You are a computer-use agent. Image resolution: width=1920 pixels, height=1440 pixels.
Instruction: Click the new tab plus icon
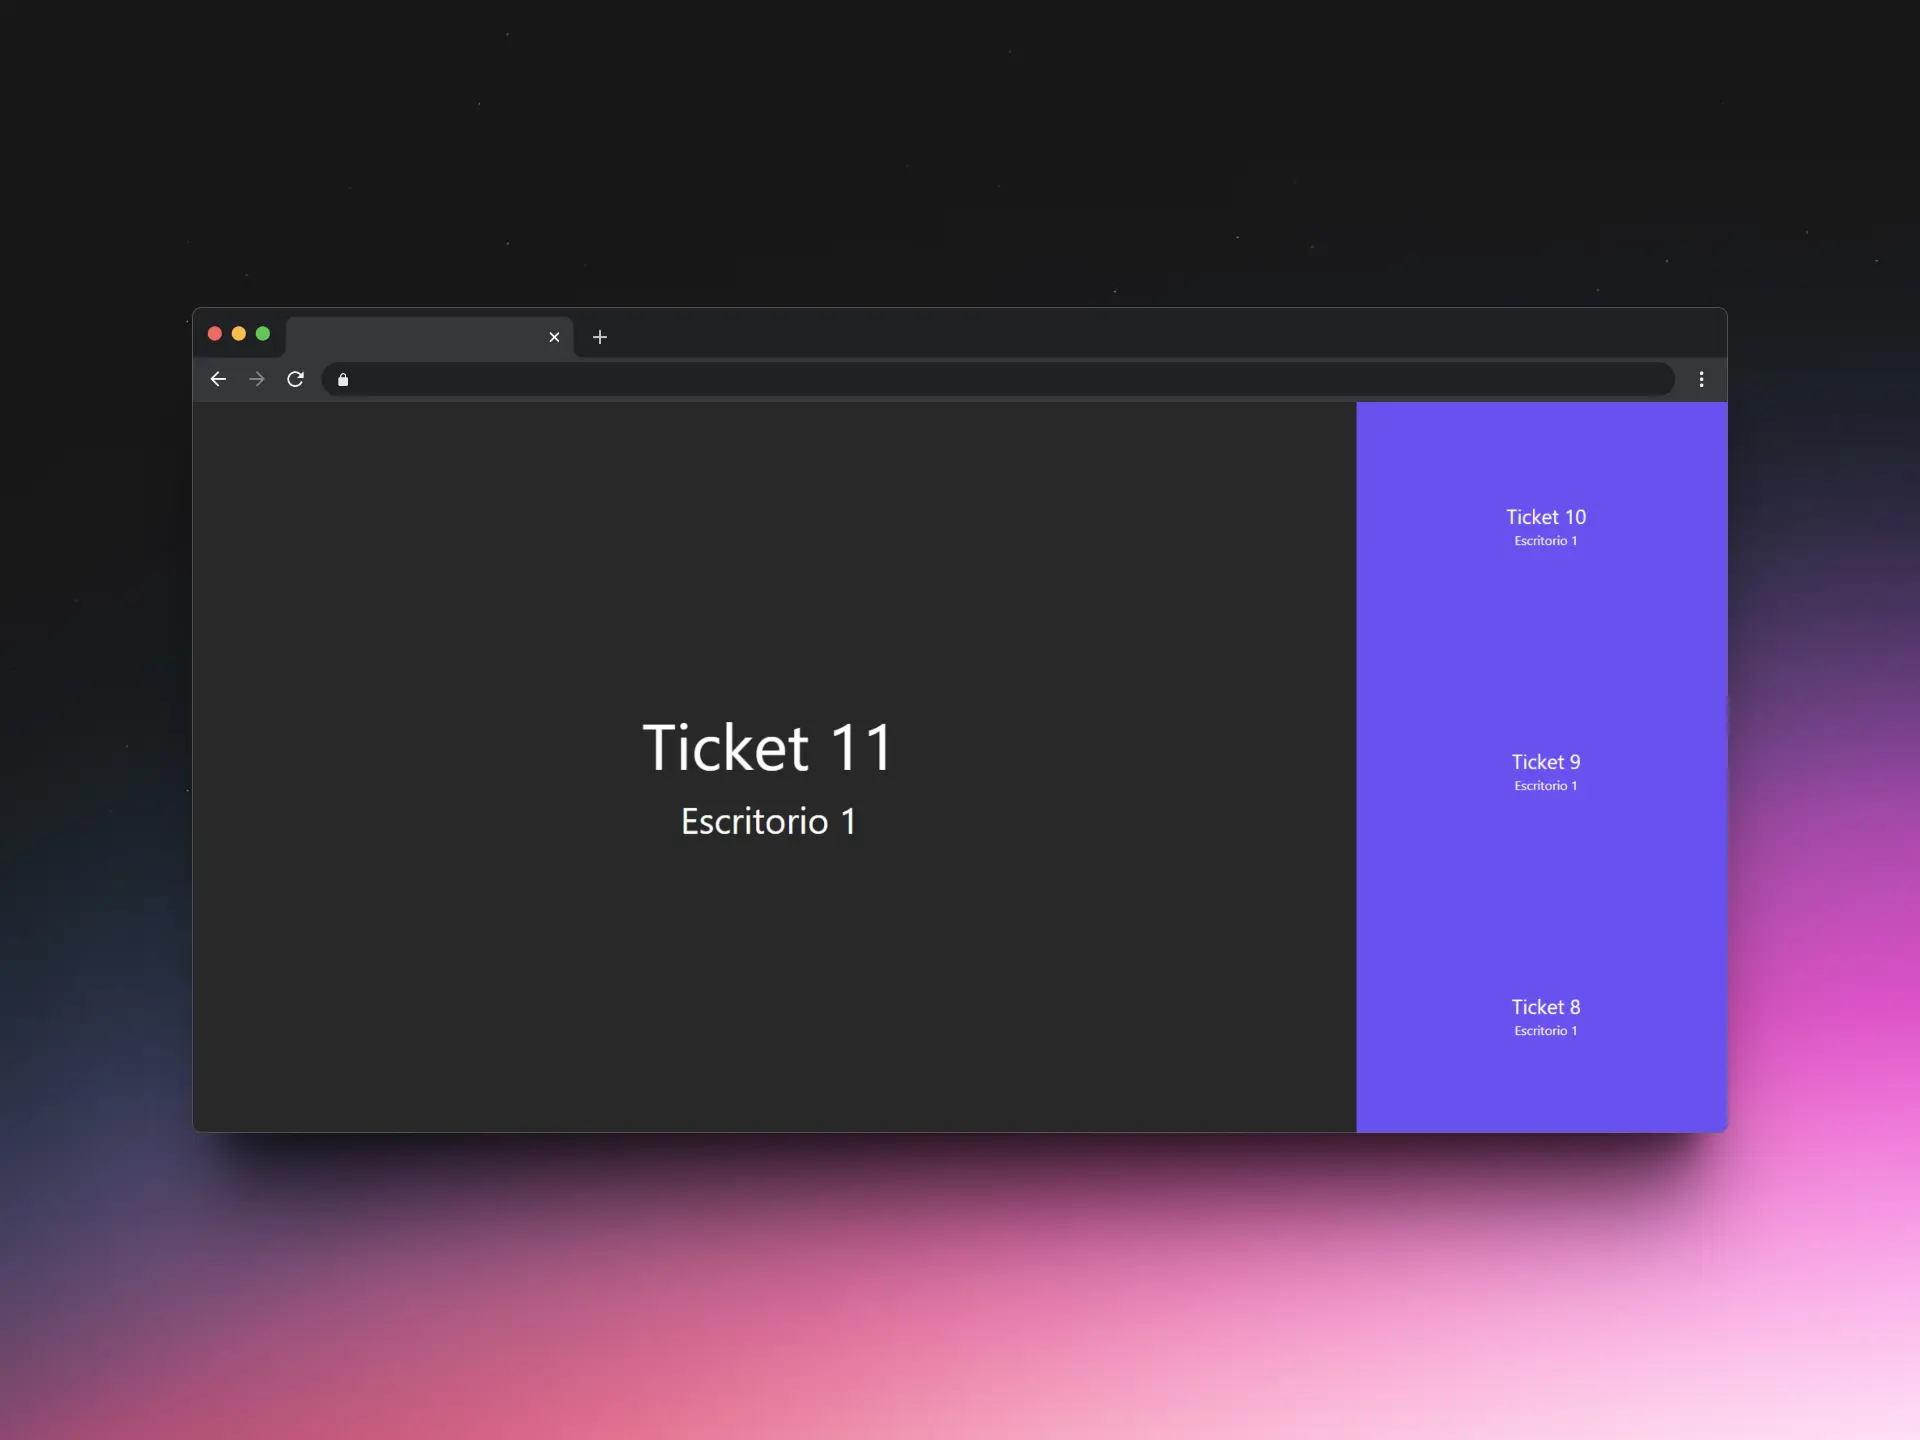(x=599, y=337)
